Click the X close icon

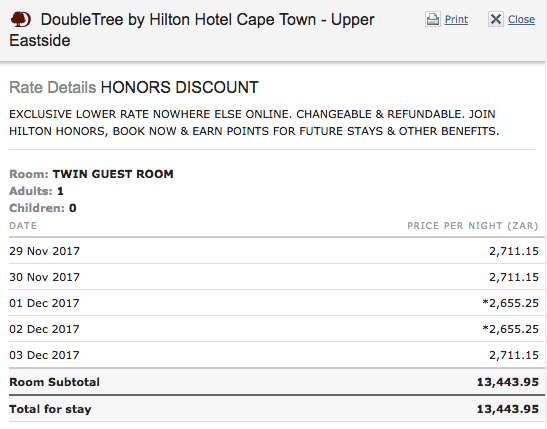(x=496, y=19)
